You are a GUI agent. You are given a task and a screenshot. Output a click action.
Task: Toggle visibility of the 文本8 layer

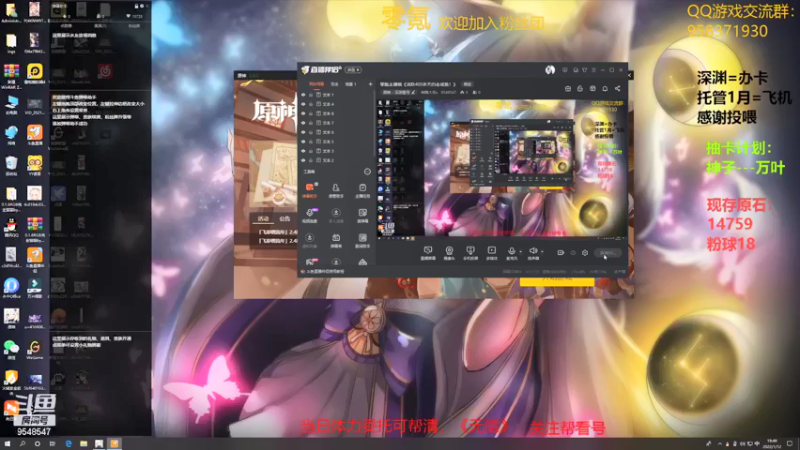pyautogui.click(x=303, y=113)
